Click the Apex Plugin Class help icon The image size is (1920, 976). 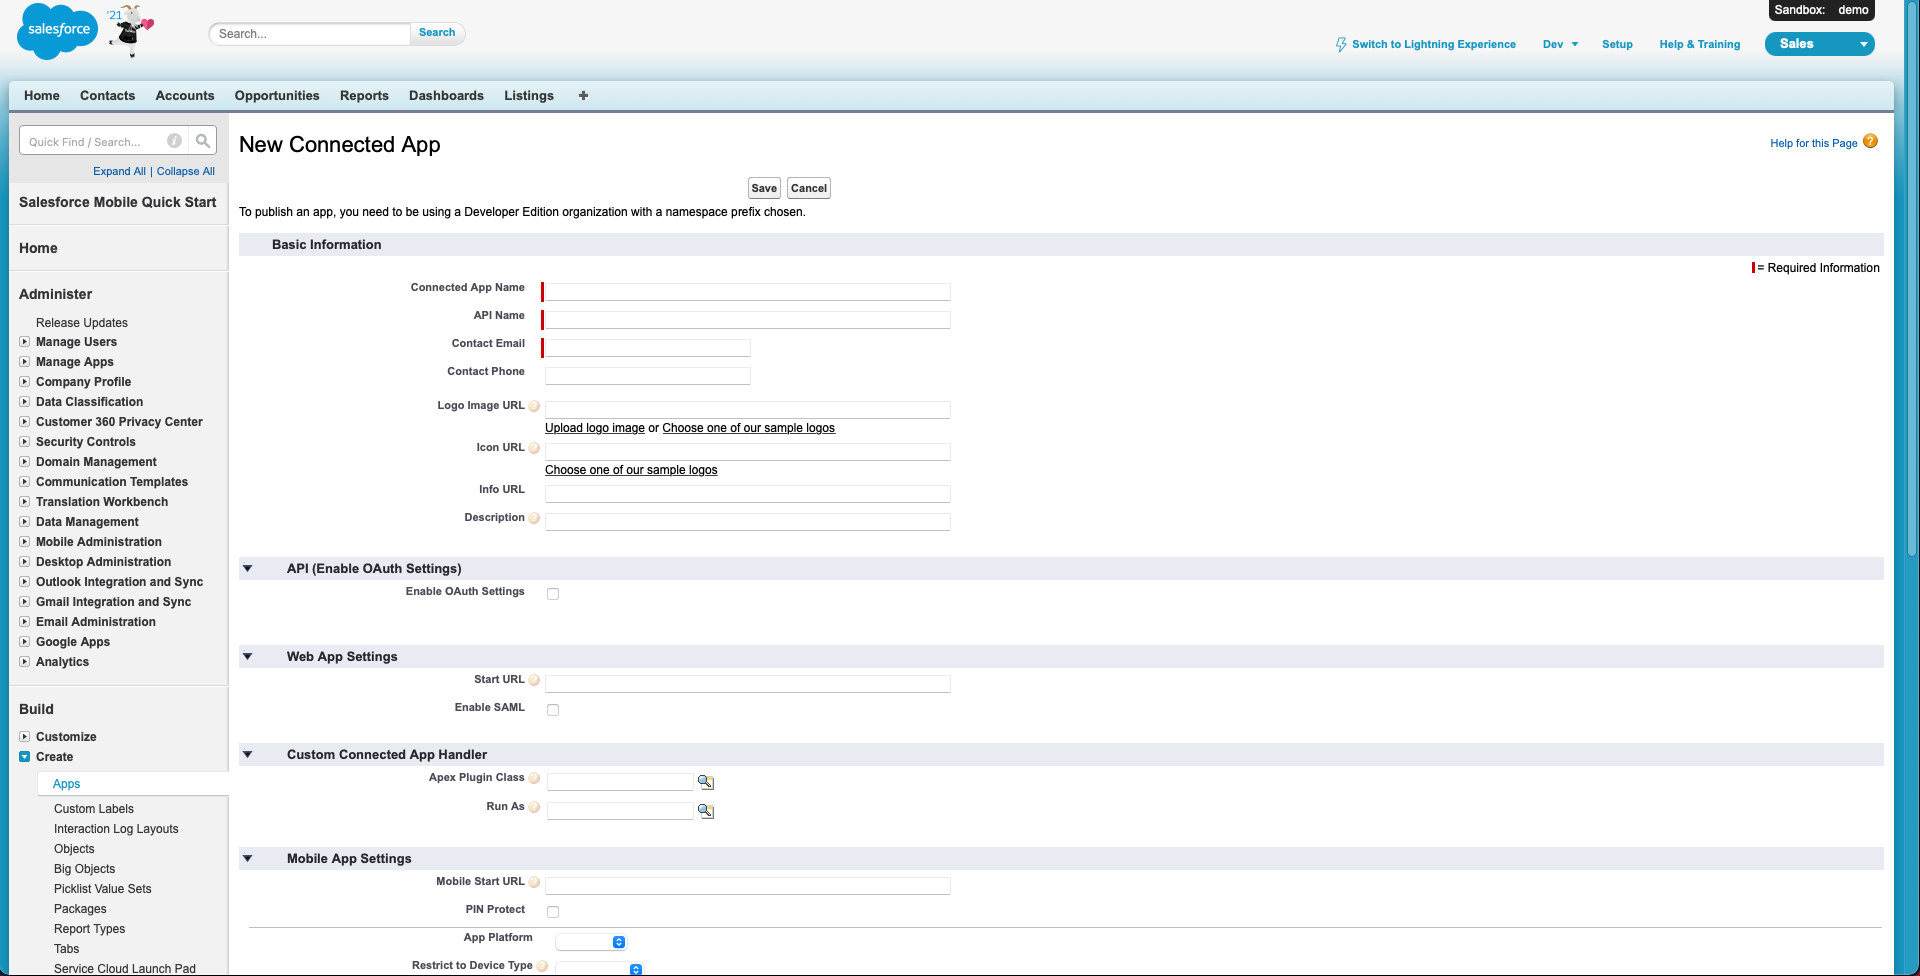coord(534,778)
